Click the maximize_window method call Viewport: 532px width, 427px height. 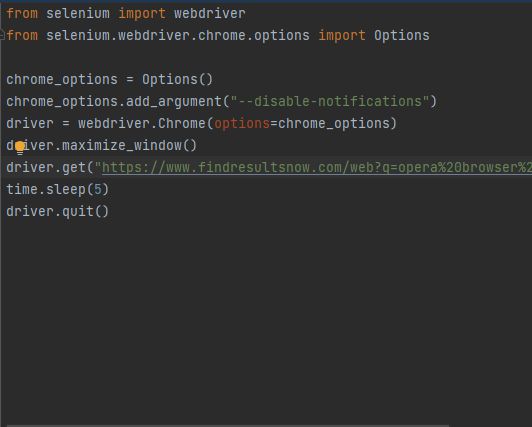tap(129, 145)
